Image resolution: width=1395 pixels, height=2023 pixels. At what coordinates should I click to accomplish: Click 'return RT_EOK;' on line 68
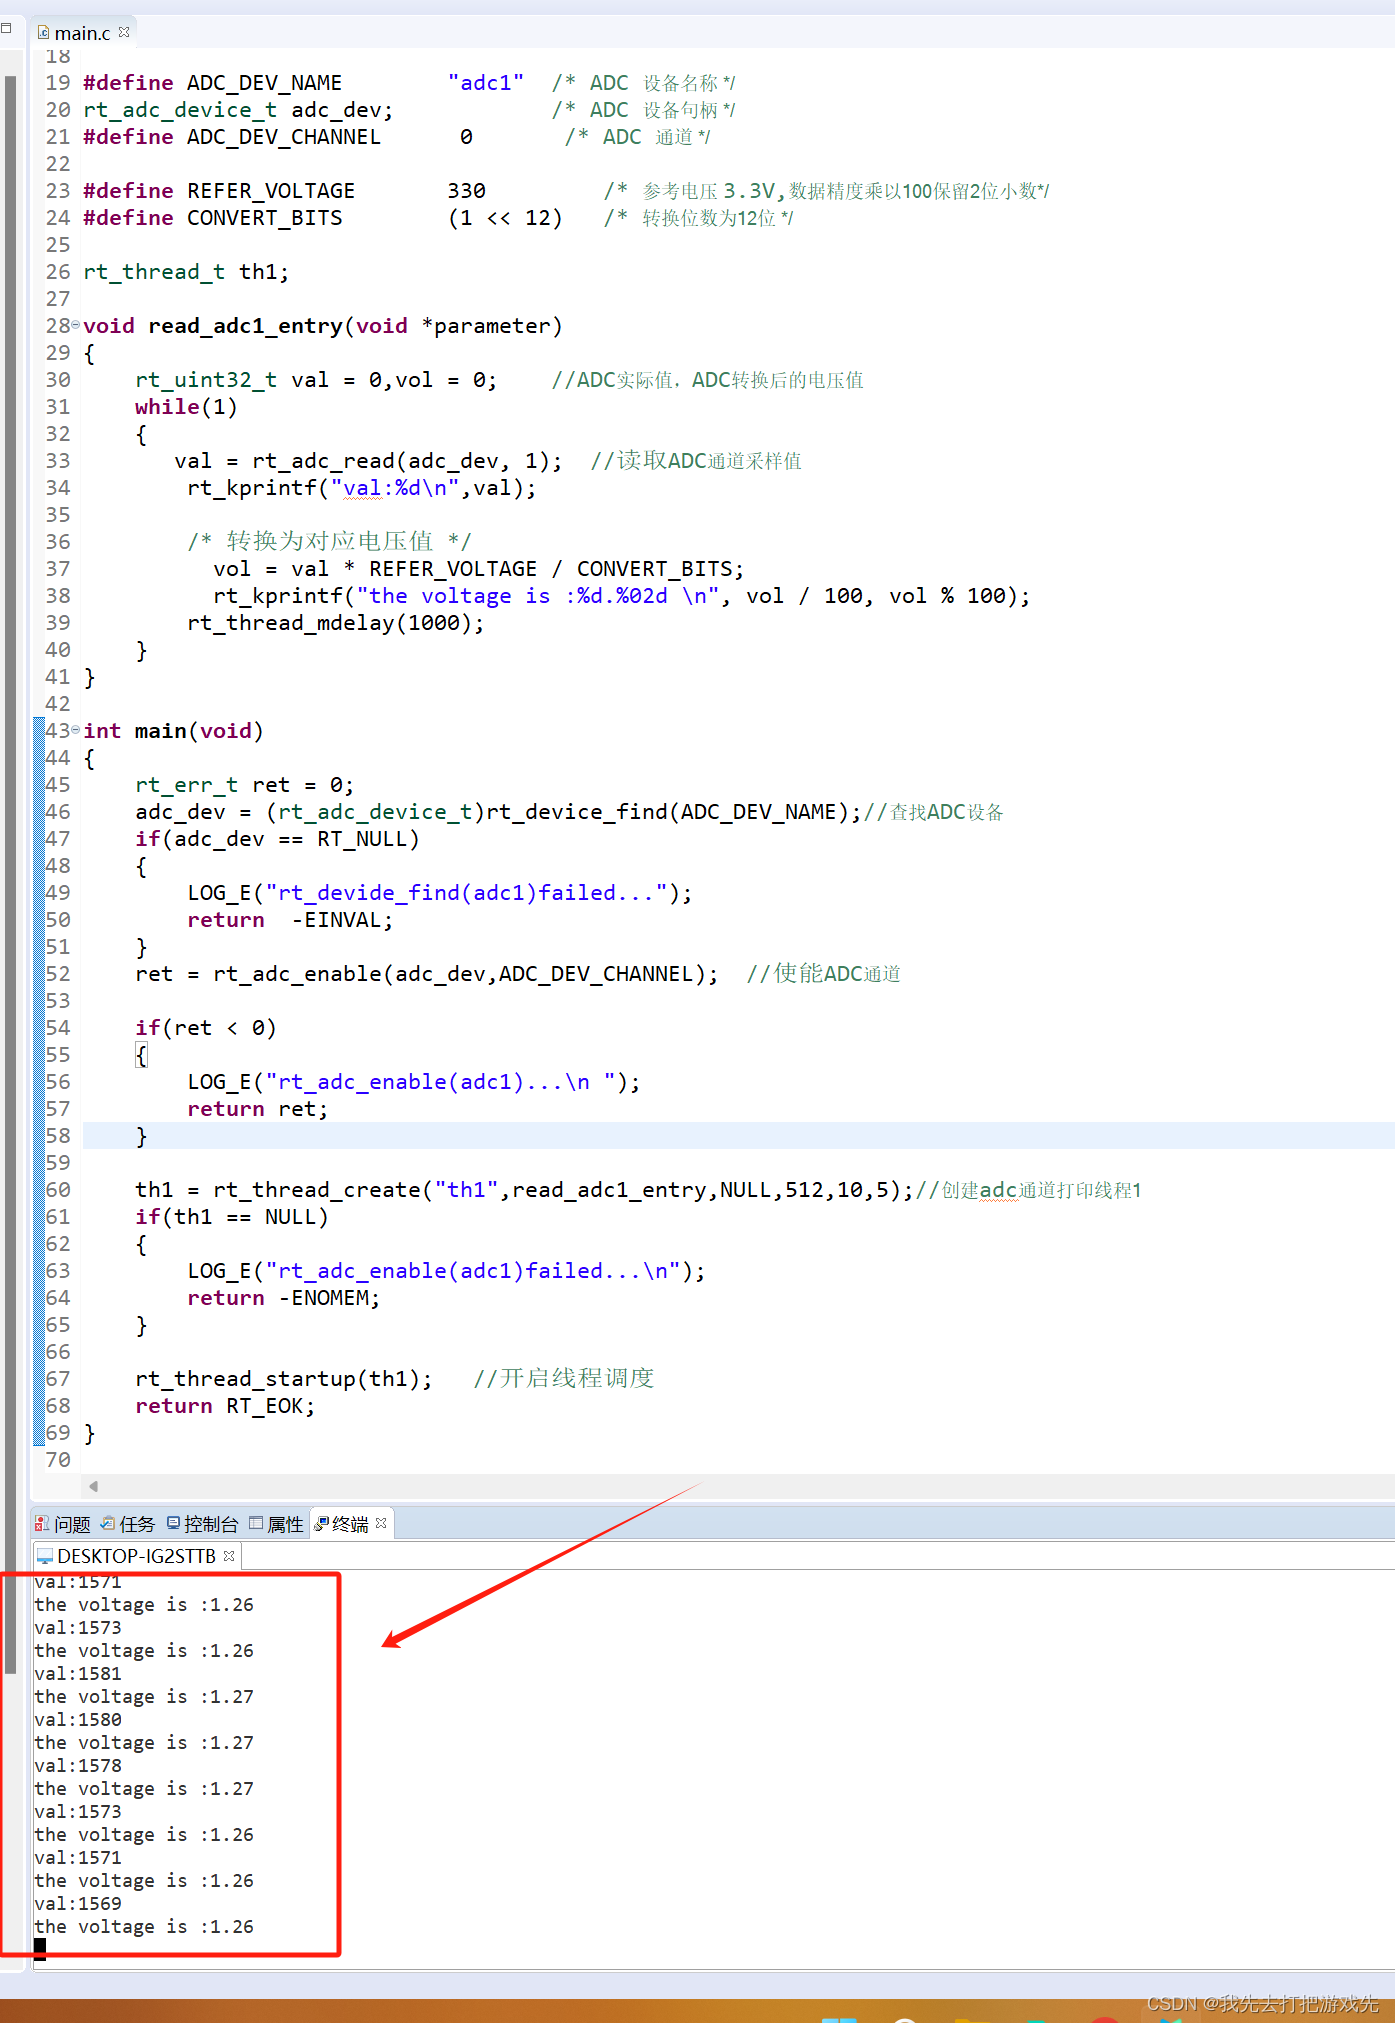225,1406
